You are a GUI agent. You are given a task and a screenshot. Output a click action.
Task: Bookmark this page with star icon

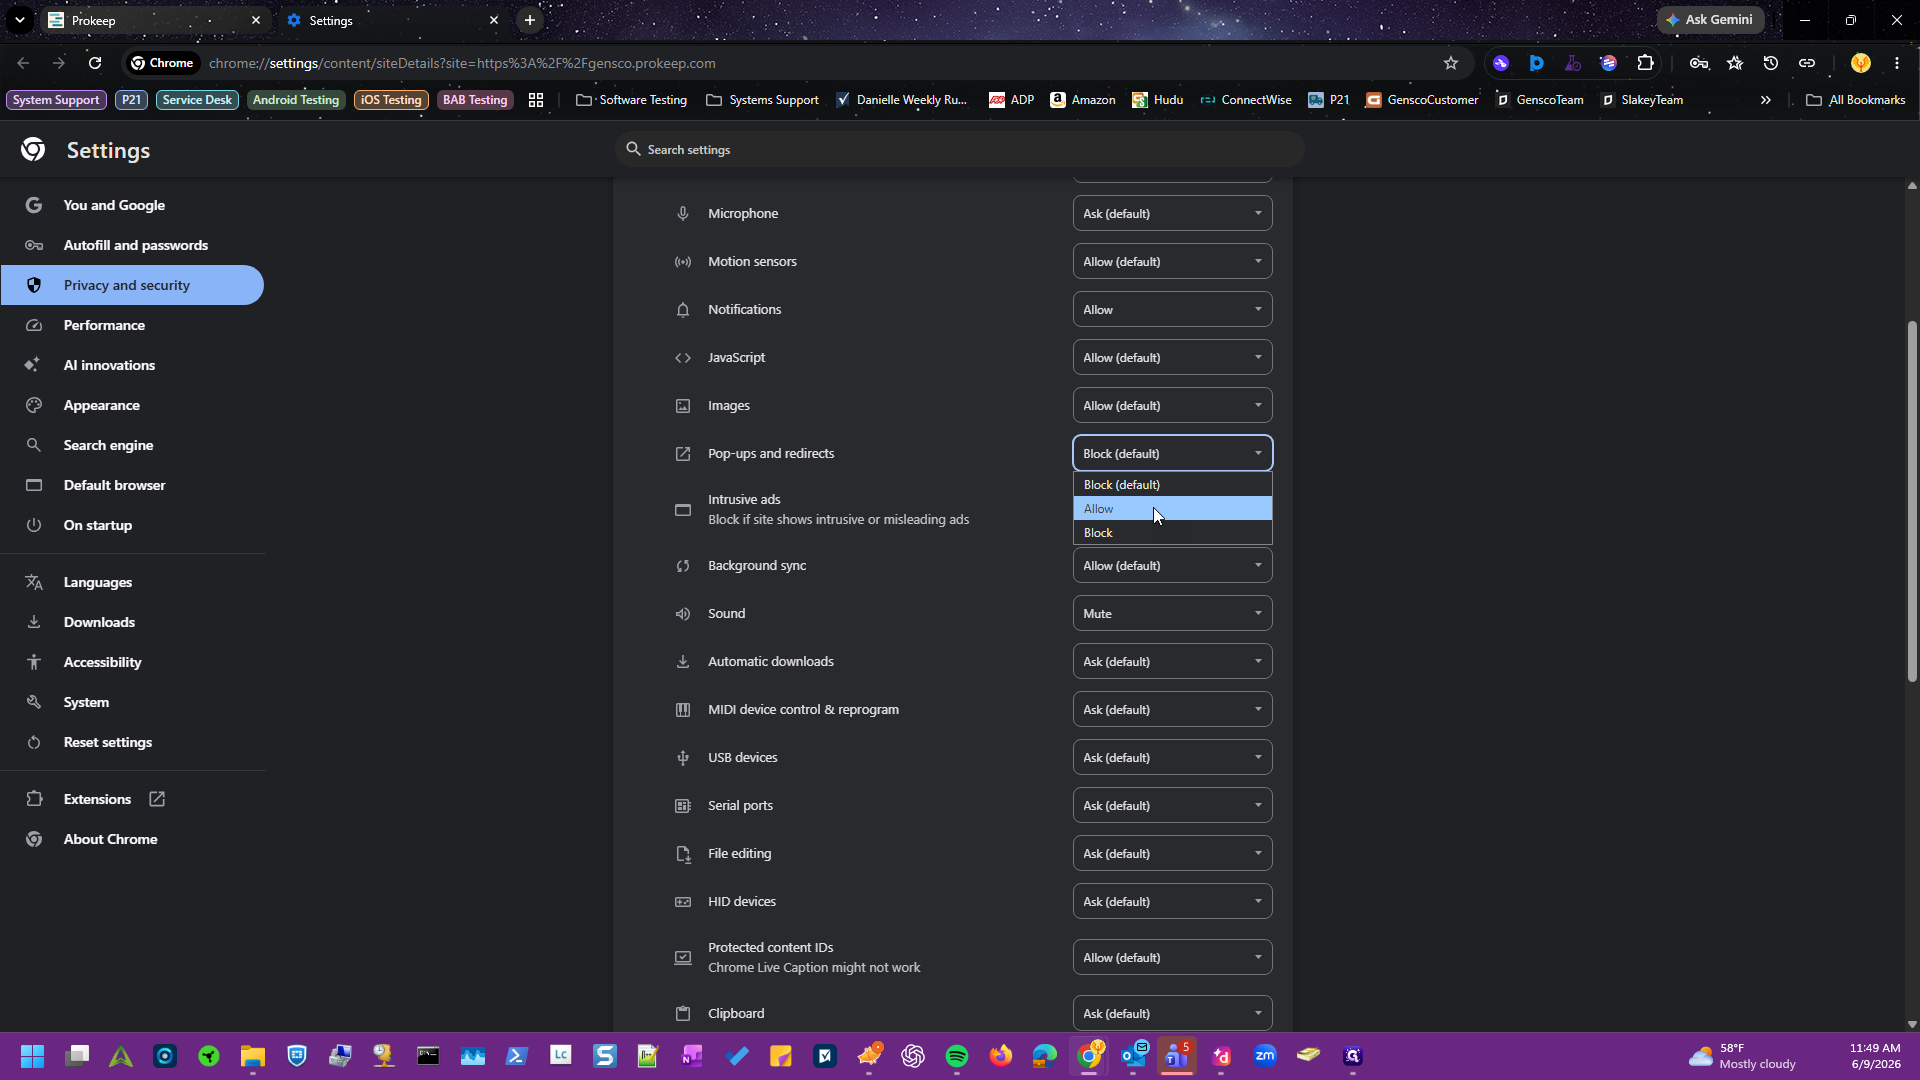coord(1451,63)
